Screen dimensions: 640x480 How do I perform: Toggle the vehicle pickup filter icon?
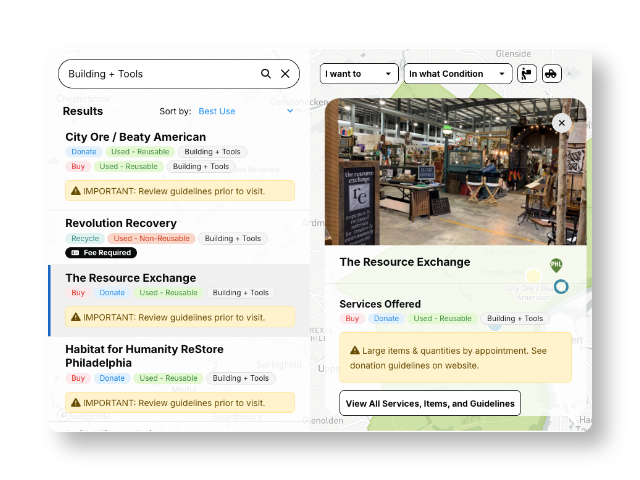(x=551, y=74)
